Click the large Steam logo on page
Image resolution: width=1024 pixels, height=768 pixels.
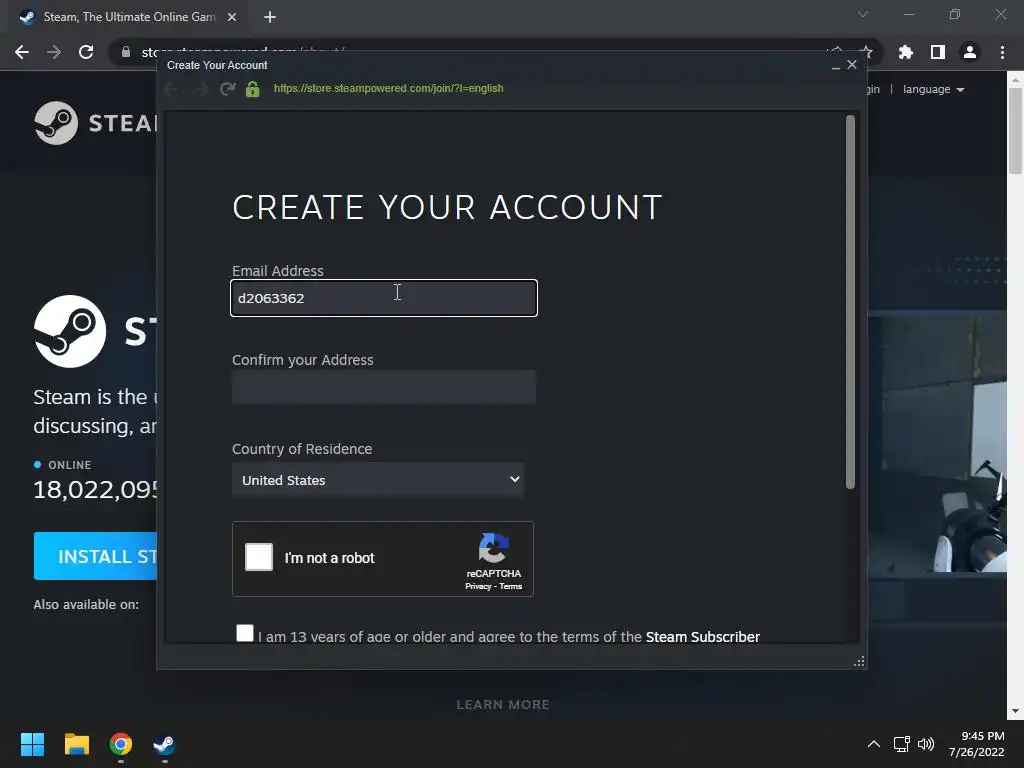coord(70,331)
